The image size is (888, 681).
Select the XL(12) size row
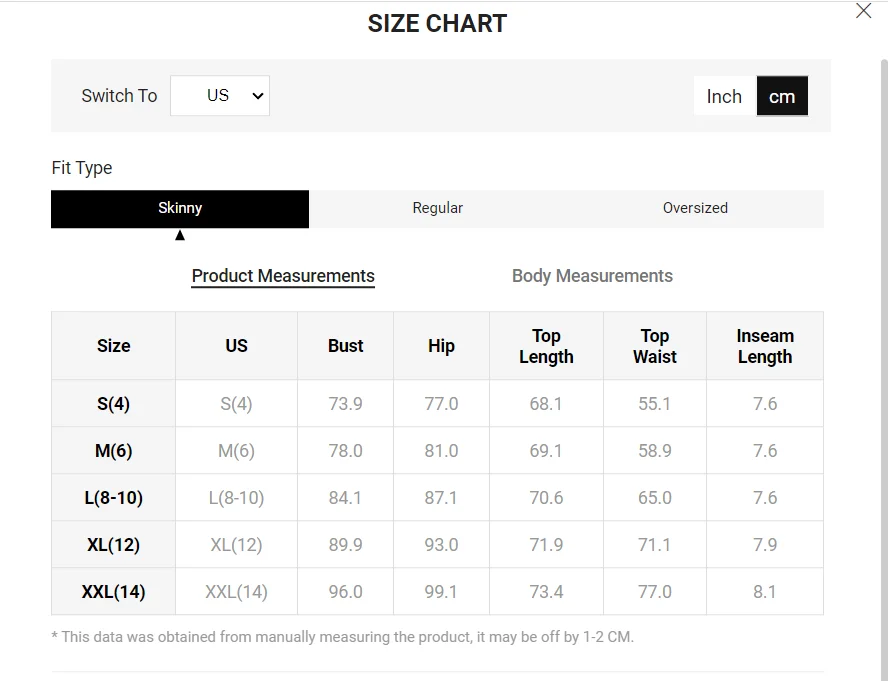coord(437,544)
